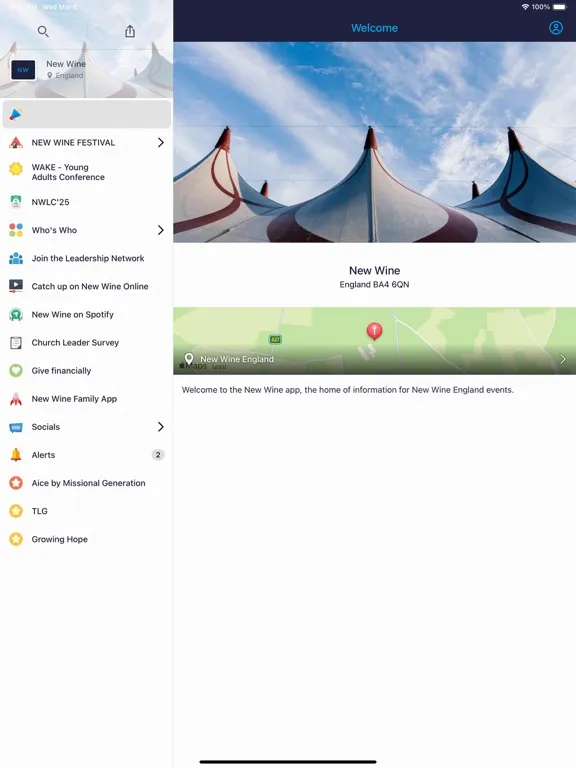This screenshot has width=576, height=768.
Task: Tap the New Wine England map label
Action: (237, 359)
